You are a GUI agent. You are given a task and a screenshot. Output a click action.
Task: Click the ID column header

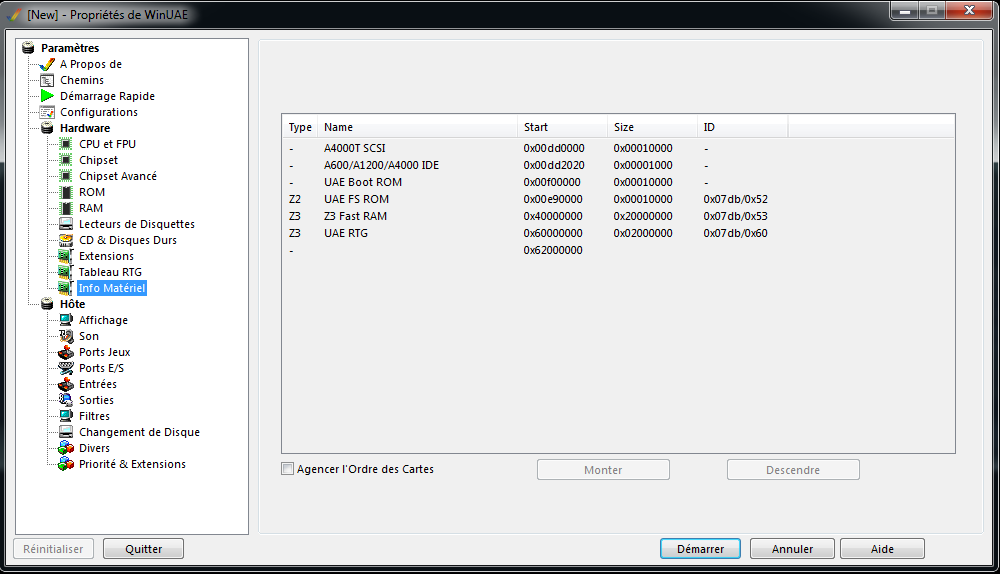tap(742, 127)
